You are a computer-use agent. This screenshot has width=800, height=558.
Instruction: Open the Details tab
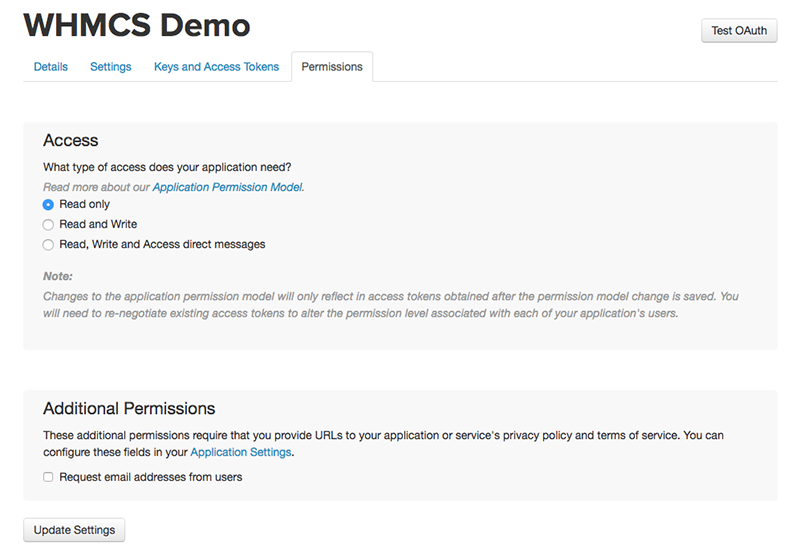(x=51, y=67)
